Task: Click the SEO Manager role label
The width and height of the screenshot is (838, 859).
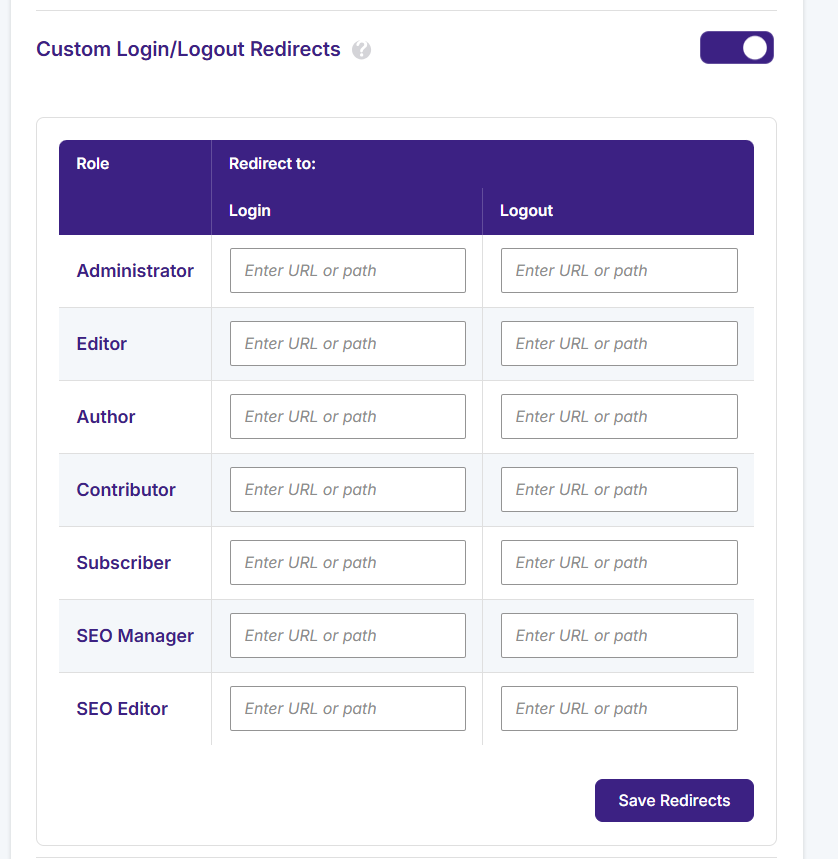Action: point(135,635)
